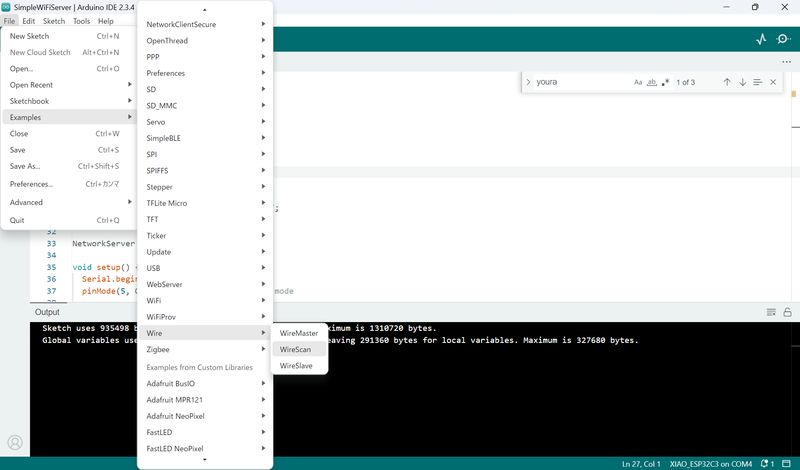Expand Adafruit NeoPixel examples
The image size is (800, 470).
click(x=205, y=416)
